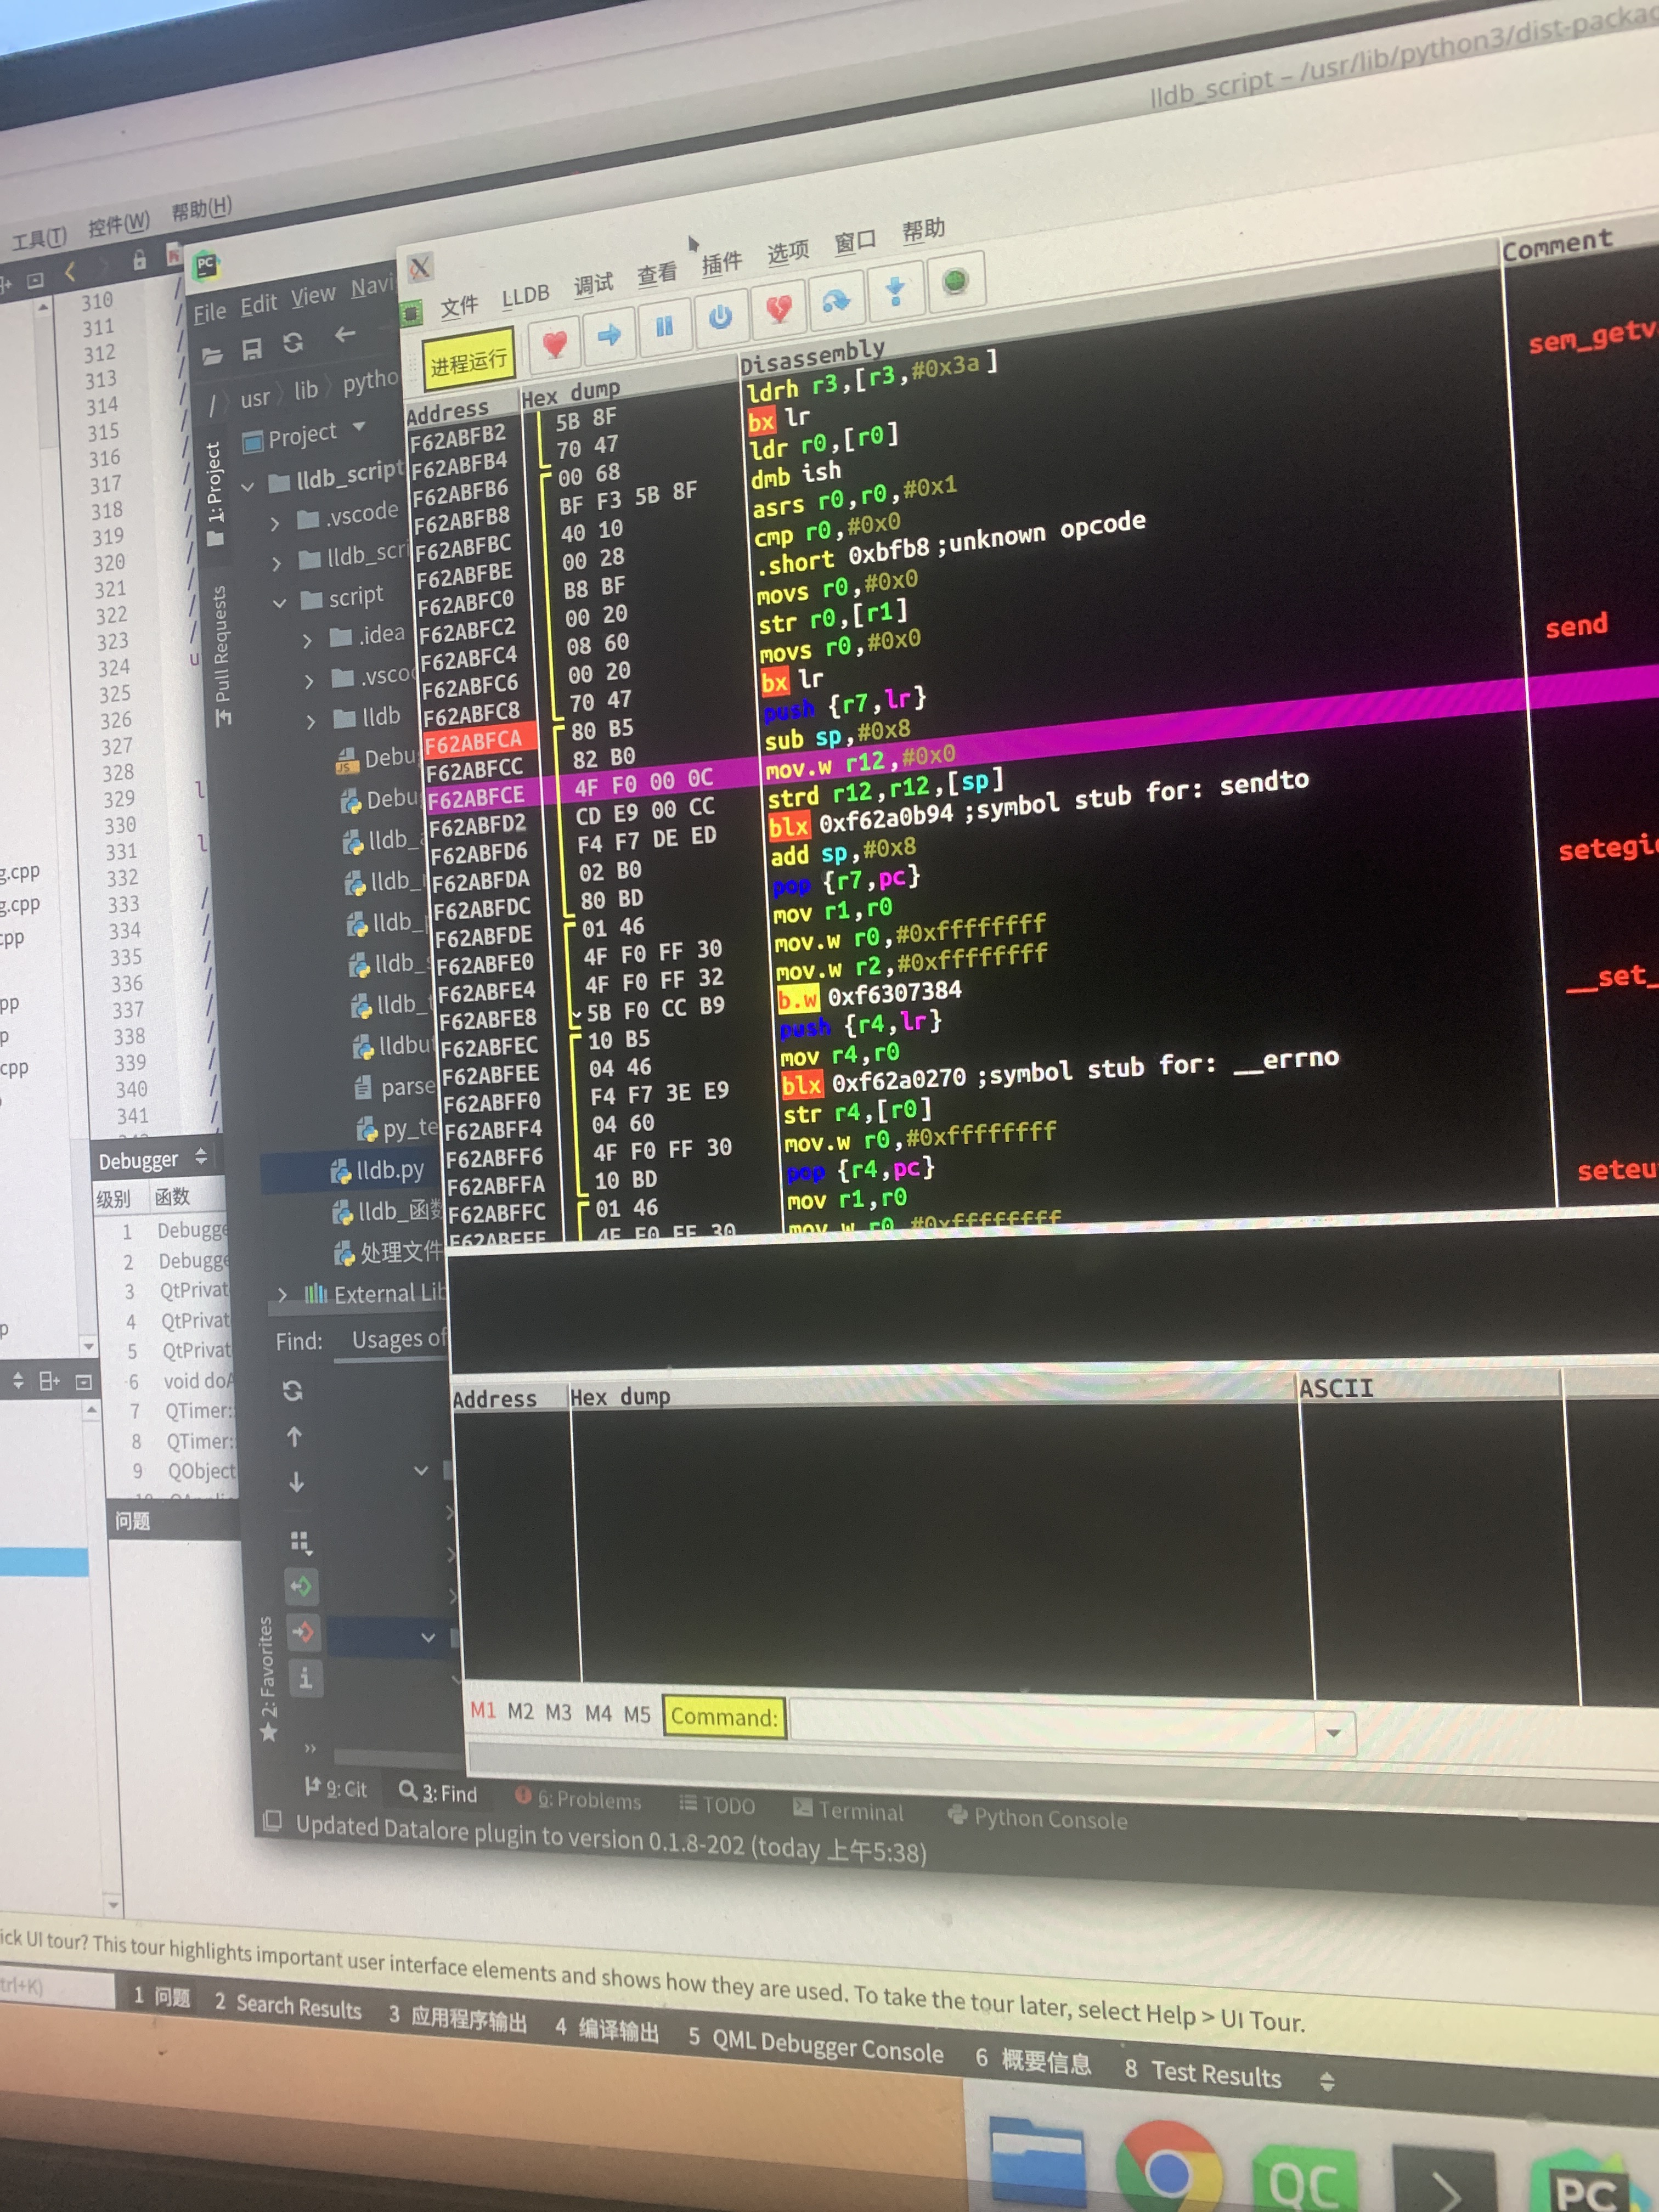Open the TODO tool window tab
The image size is (1659, 2212).
click(x=717, y=1804)
